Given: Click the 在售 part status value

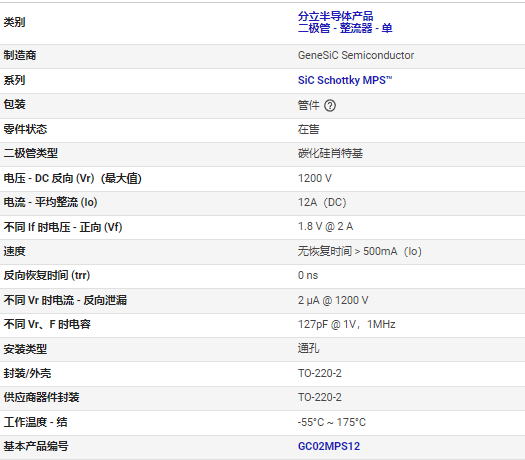Looking at the screenshot, I should 309,129.
